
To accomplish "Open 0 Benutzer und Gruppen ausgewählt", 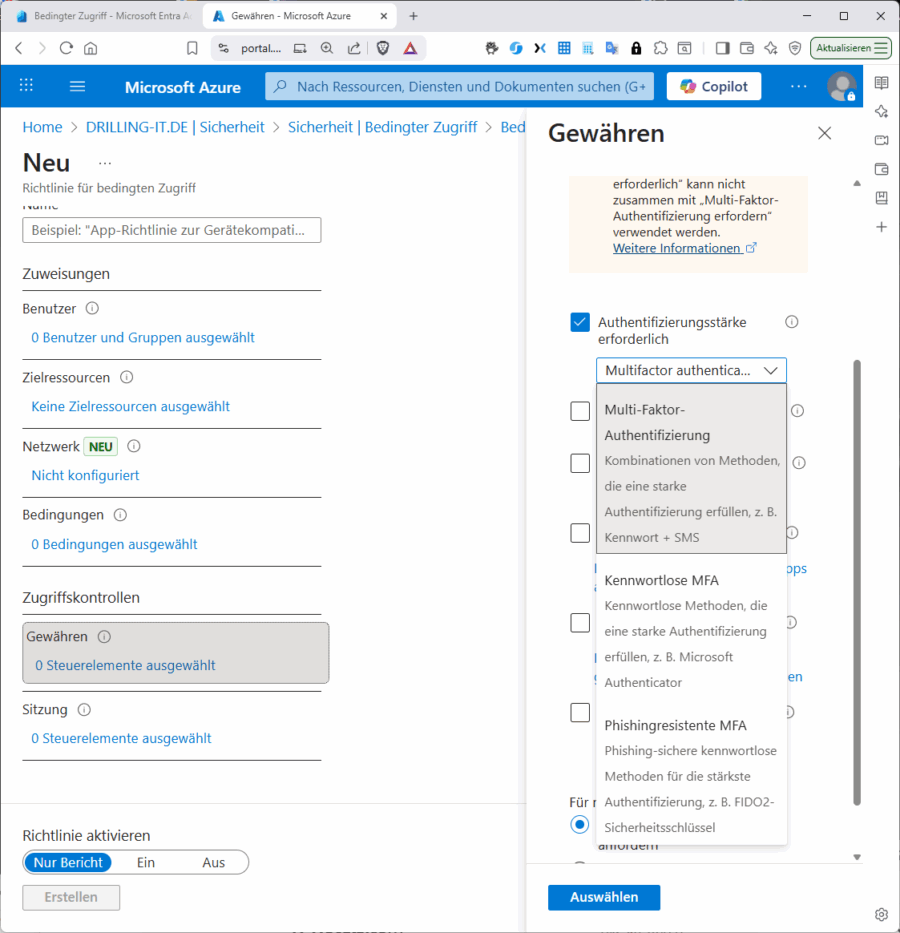I will click(x=143, y=337).
